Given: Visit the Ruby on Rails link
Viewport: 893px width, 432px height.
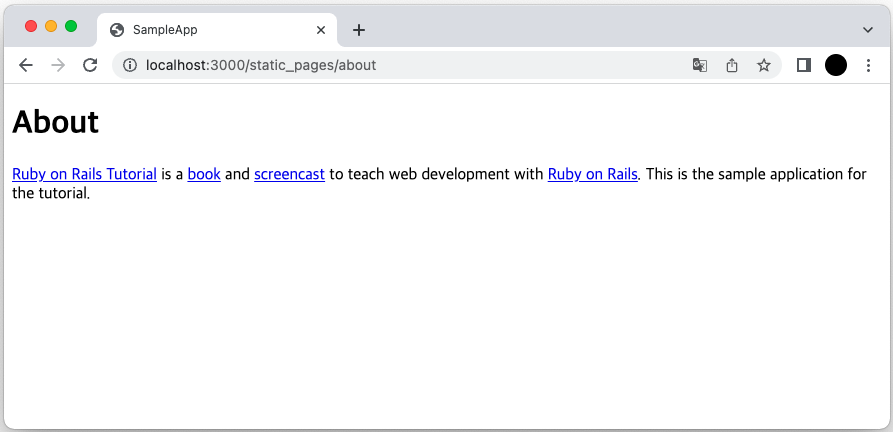Looking at the screenshot, I should [x=592, y=174].
